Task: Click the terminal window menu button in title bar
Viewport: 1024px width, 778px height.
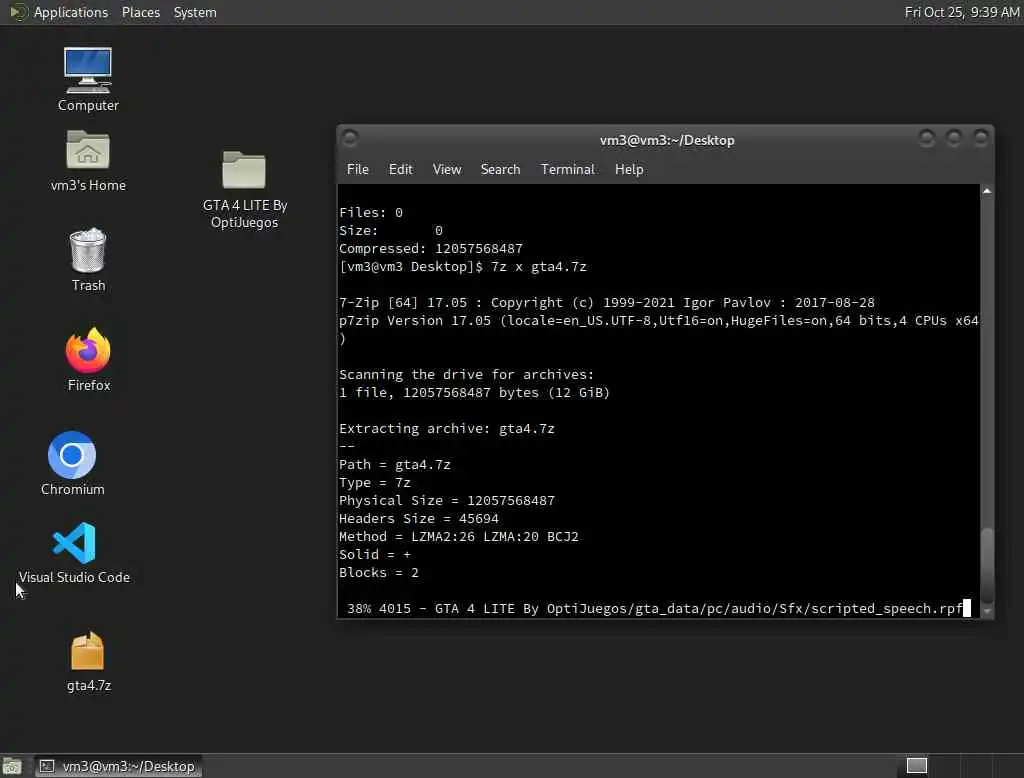Action: (350, 138)
